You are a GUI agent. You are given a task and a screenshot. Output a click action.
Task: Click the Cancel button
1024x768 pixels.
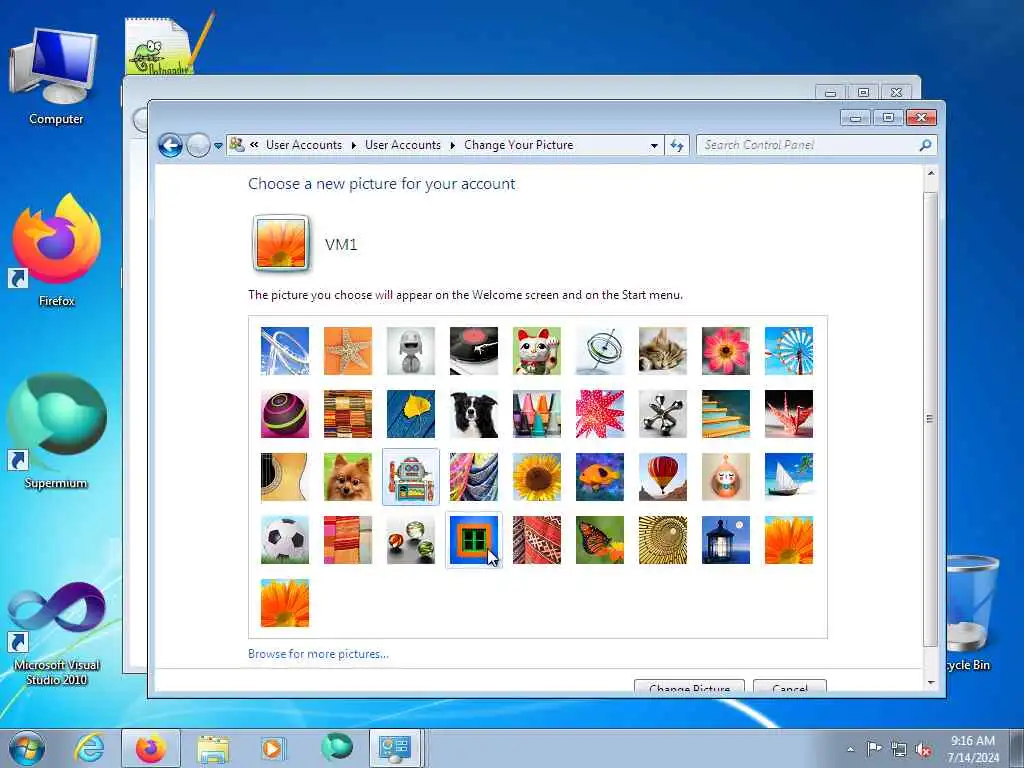(790, 687)
